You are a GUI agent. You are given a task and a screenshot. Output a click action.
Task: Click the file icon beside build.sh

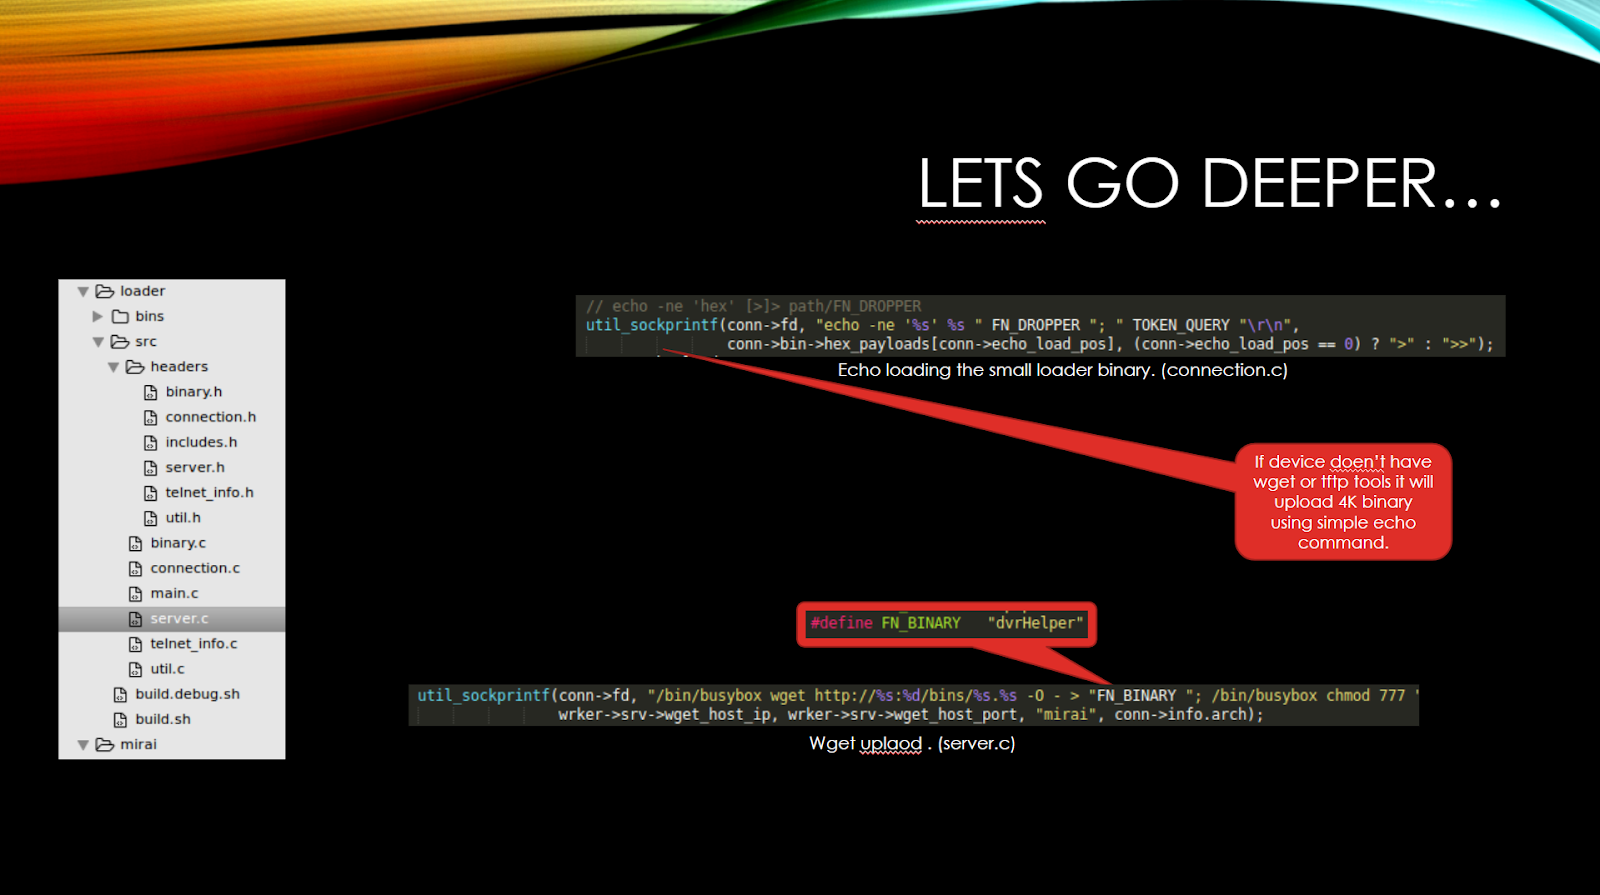[x=121, y=719]
